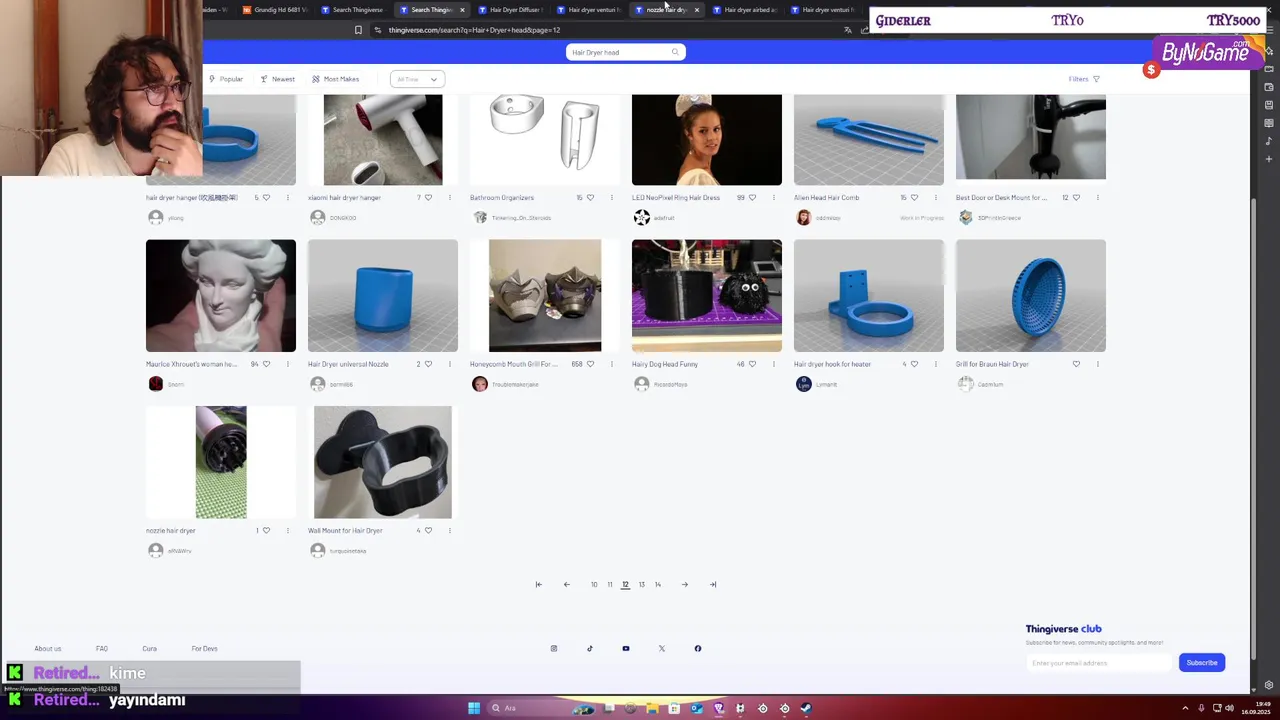
Task: Sort results by Popular
Action: point(226,79)
